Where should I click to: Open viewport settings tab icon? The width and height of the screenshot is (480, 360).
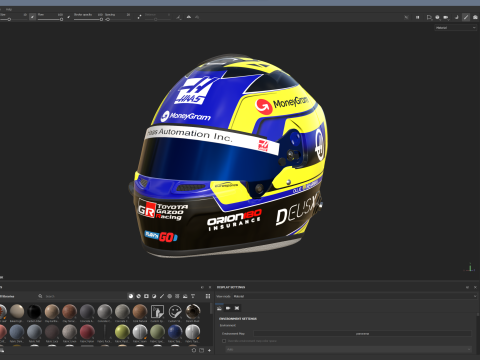point(237,308)
